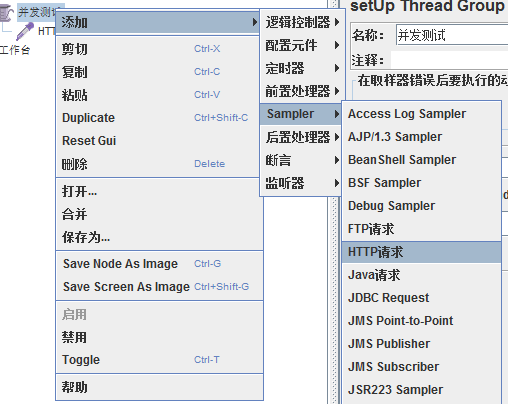Click the 在取样器错误后要执行的 heading
The image size is (508, 404).
click(x=432, y=80)
